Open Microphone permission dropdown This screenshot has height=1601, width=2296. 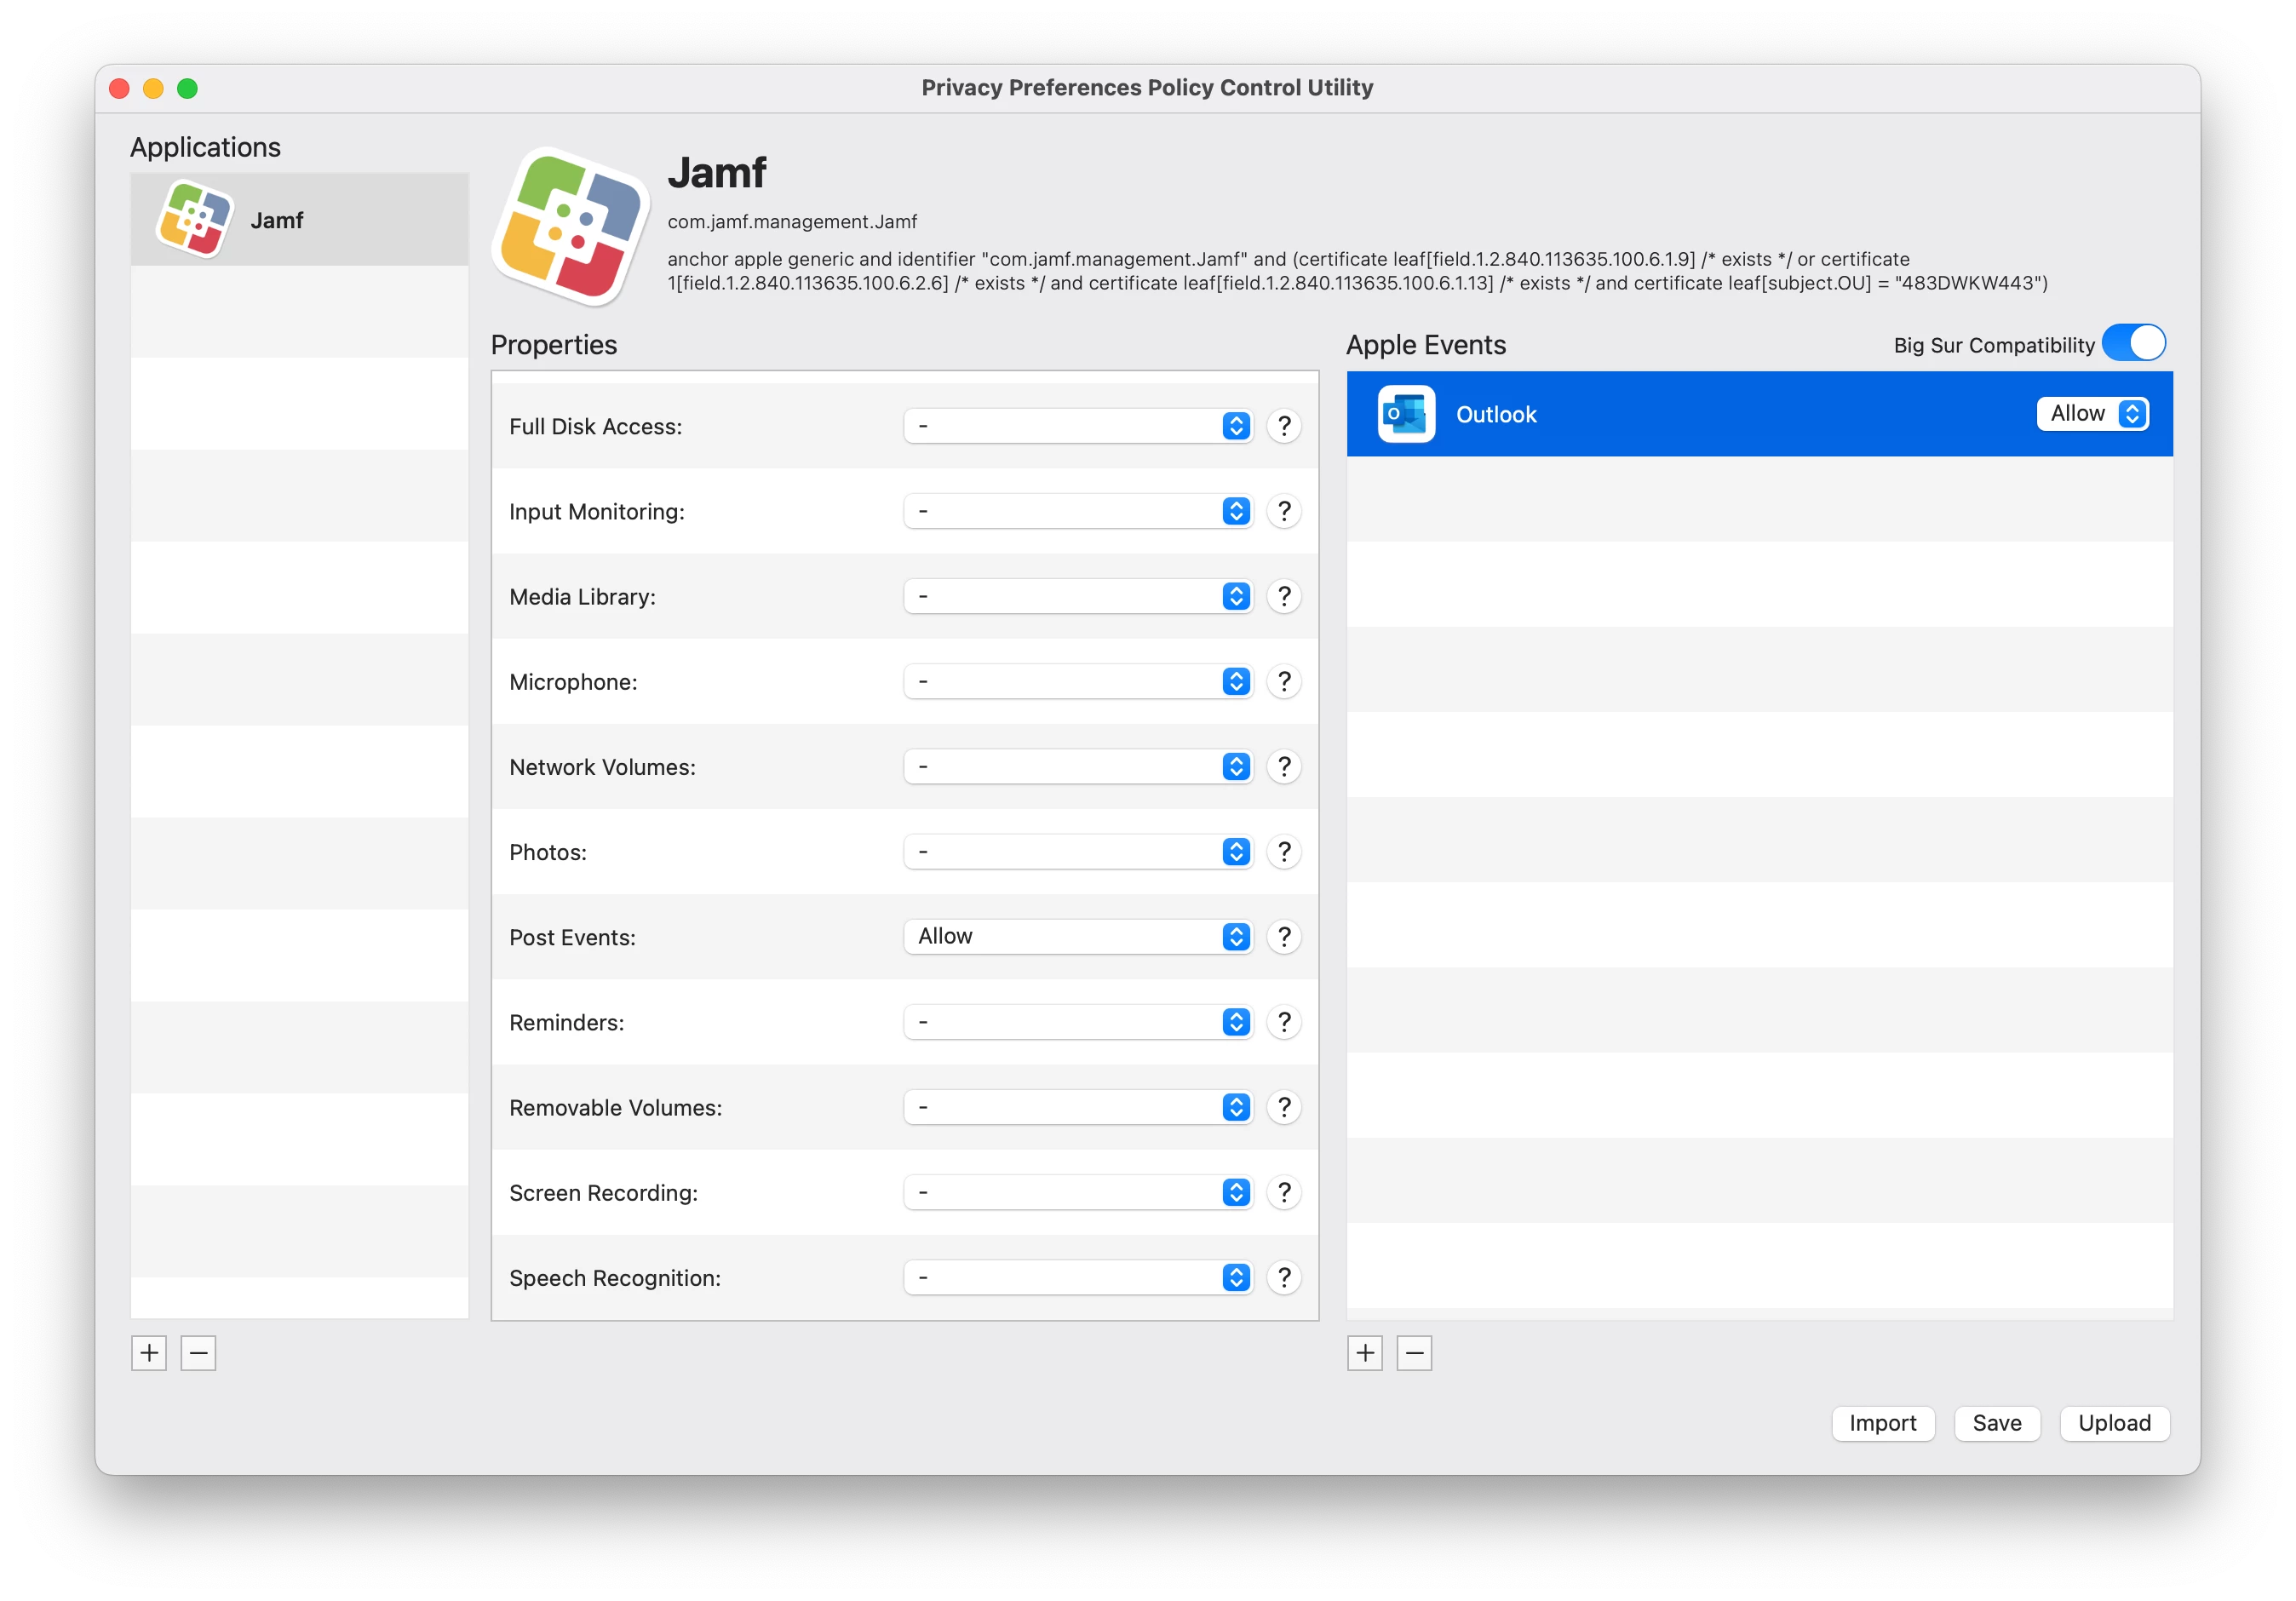tap(1078, 681)
